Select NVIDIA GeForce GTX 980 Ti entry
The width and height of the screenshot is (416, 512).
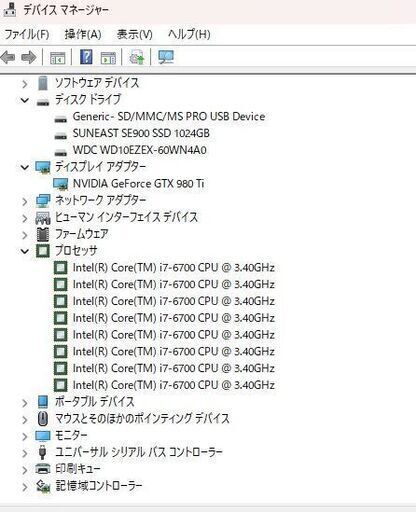tap(138, 184)
